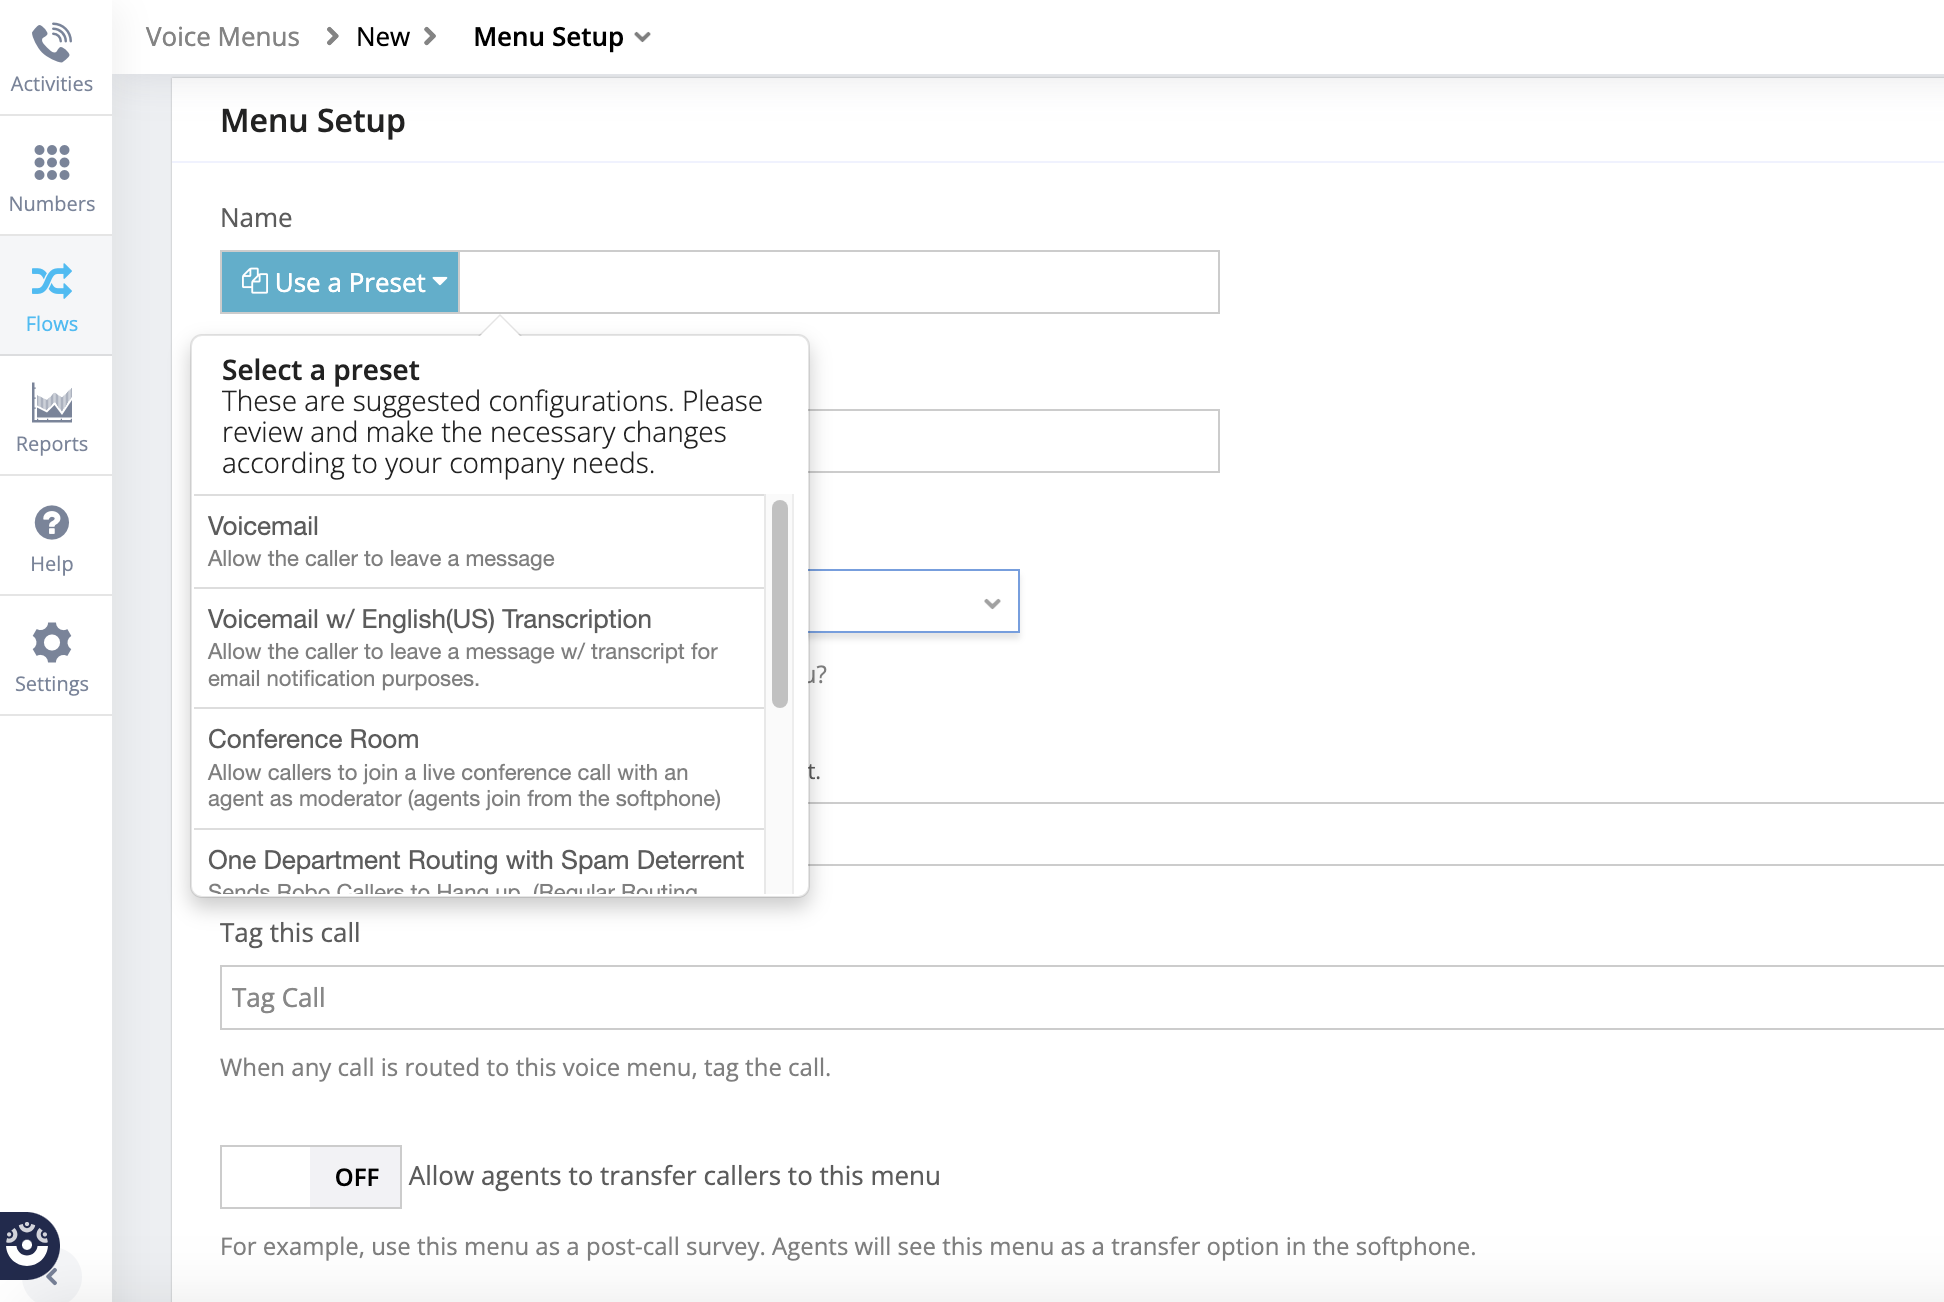Viewport: 1944px width, 1302px height.
Task: Select the Flows shuffle icon
Action: point(51,283)
